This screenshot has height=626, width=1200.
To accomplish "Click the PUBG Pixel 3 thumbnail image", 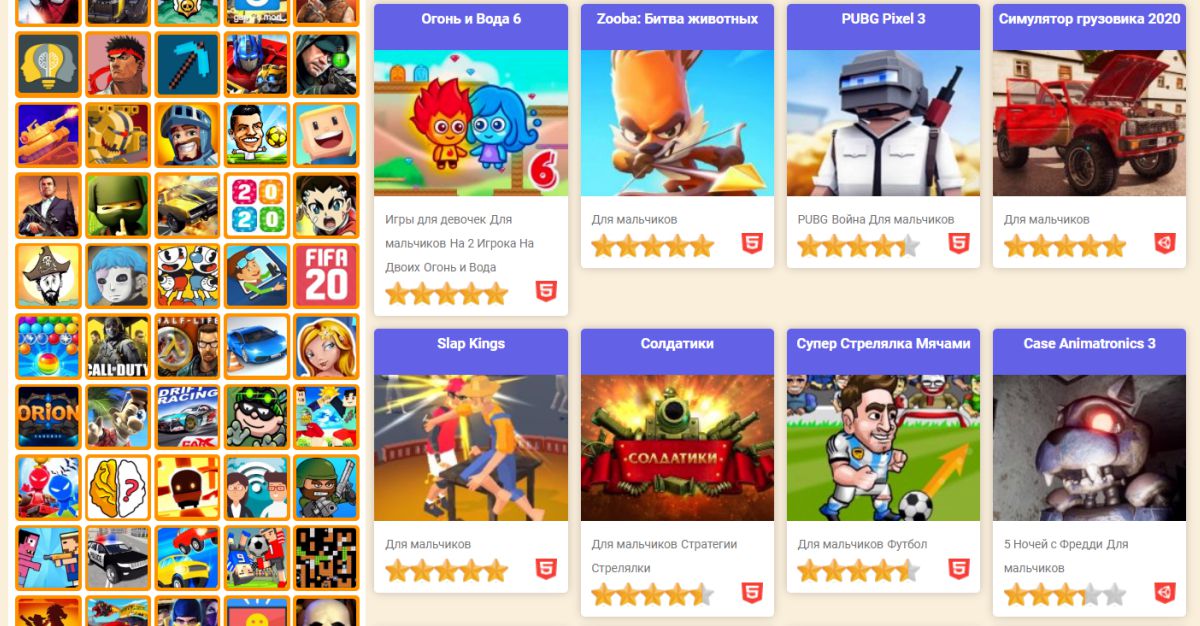I will tap(883, 123).
